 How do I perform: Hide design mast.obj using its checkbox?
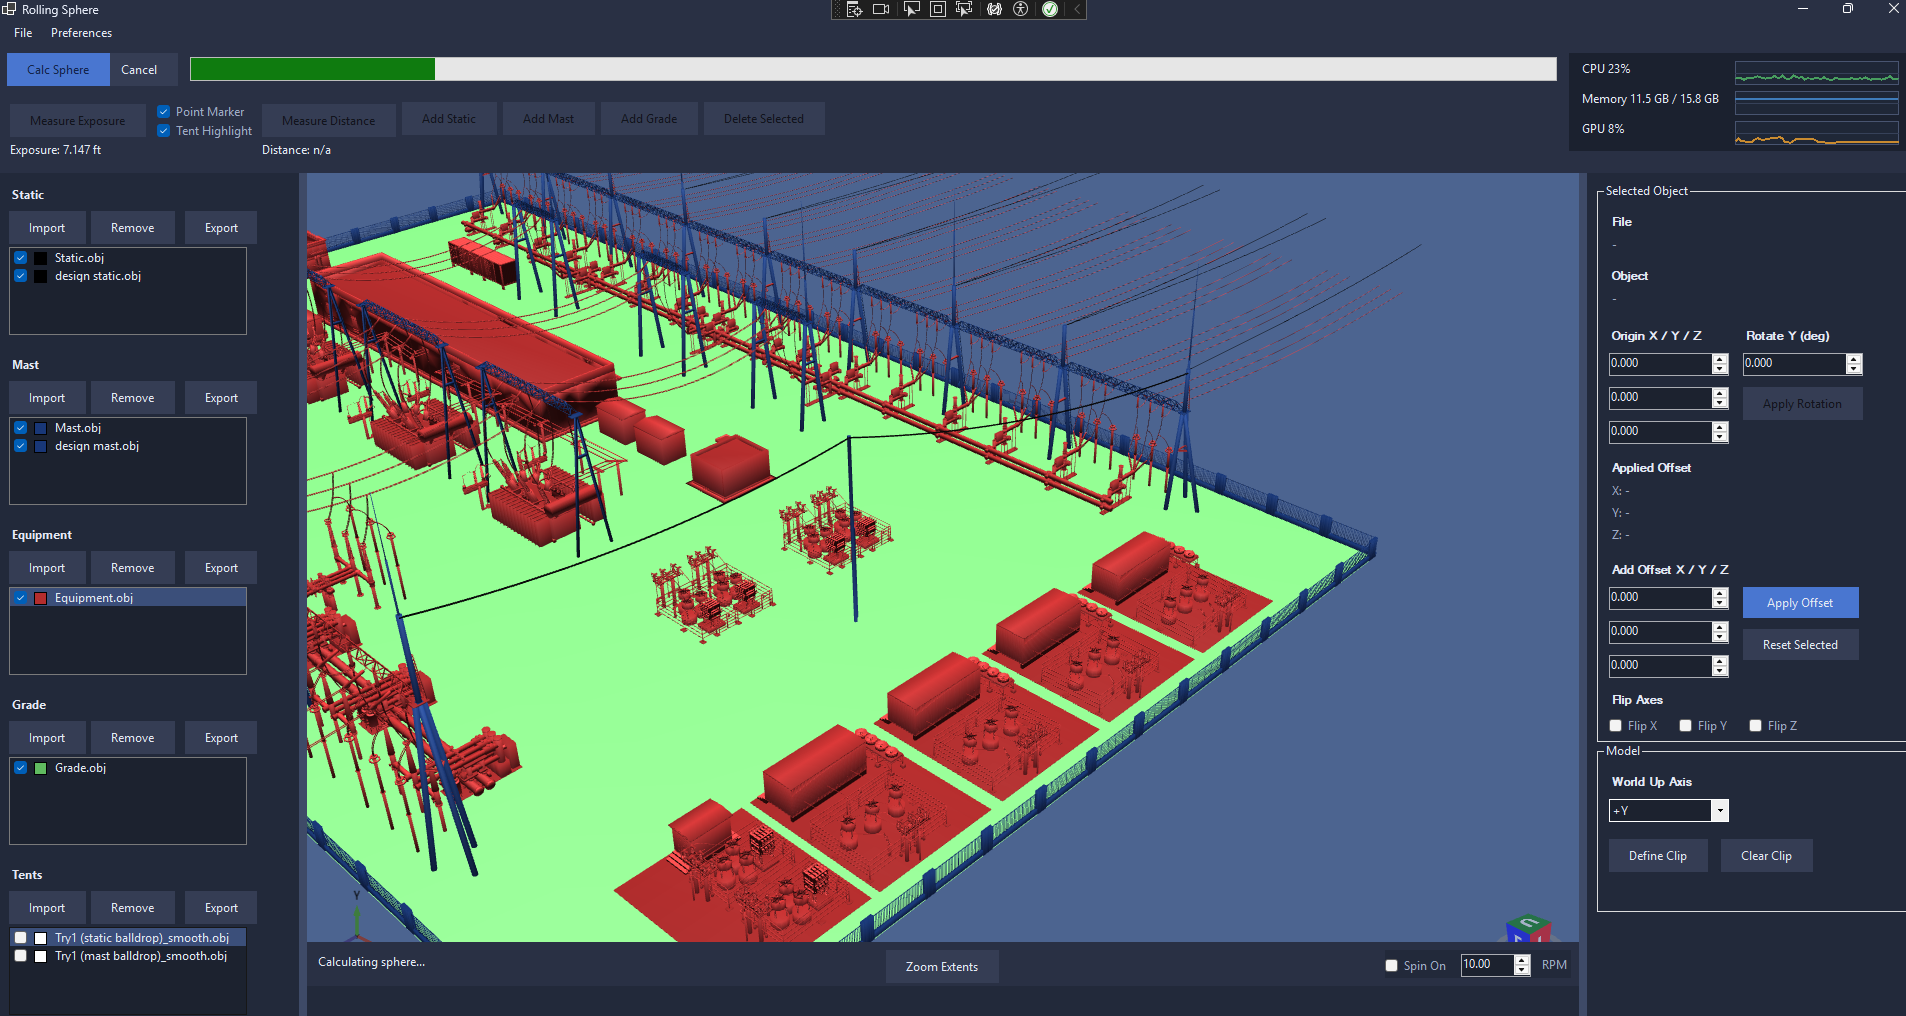tap(21, 446)
